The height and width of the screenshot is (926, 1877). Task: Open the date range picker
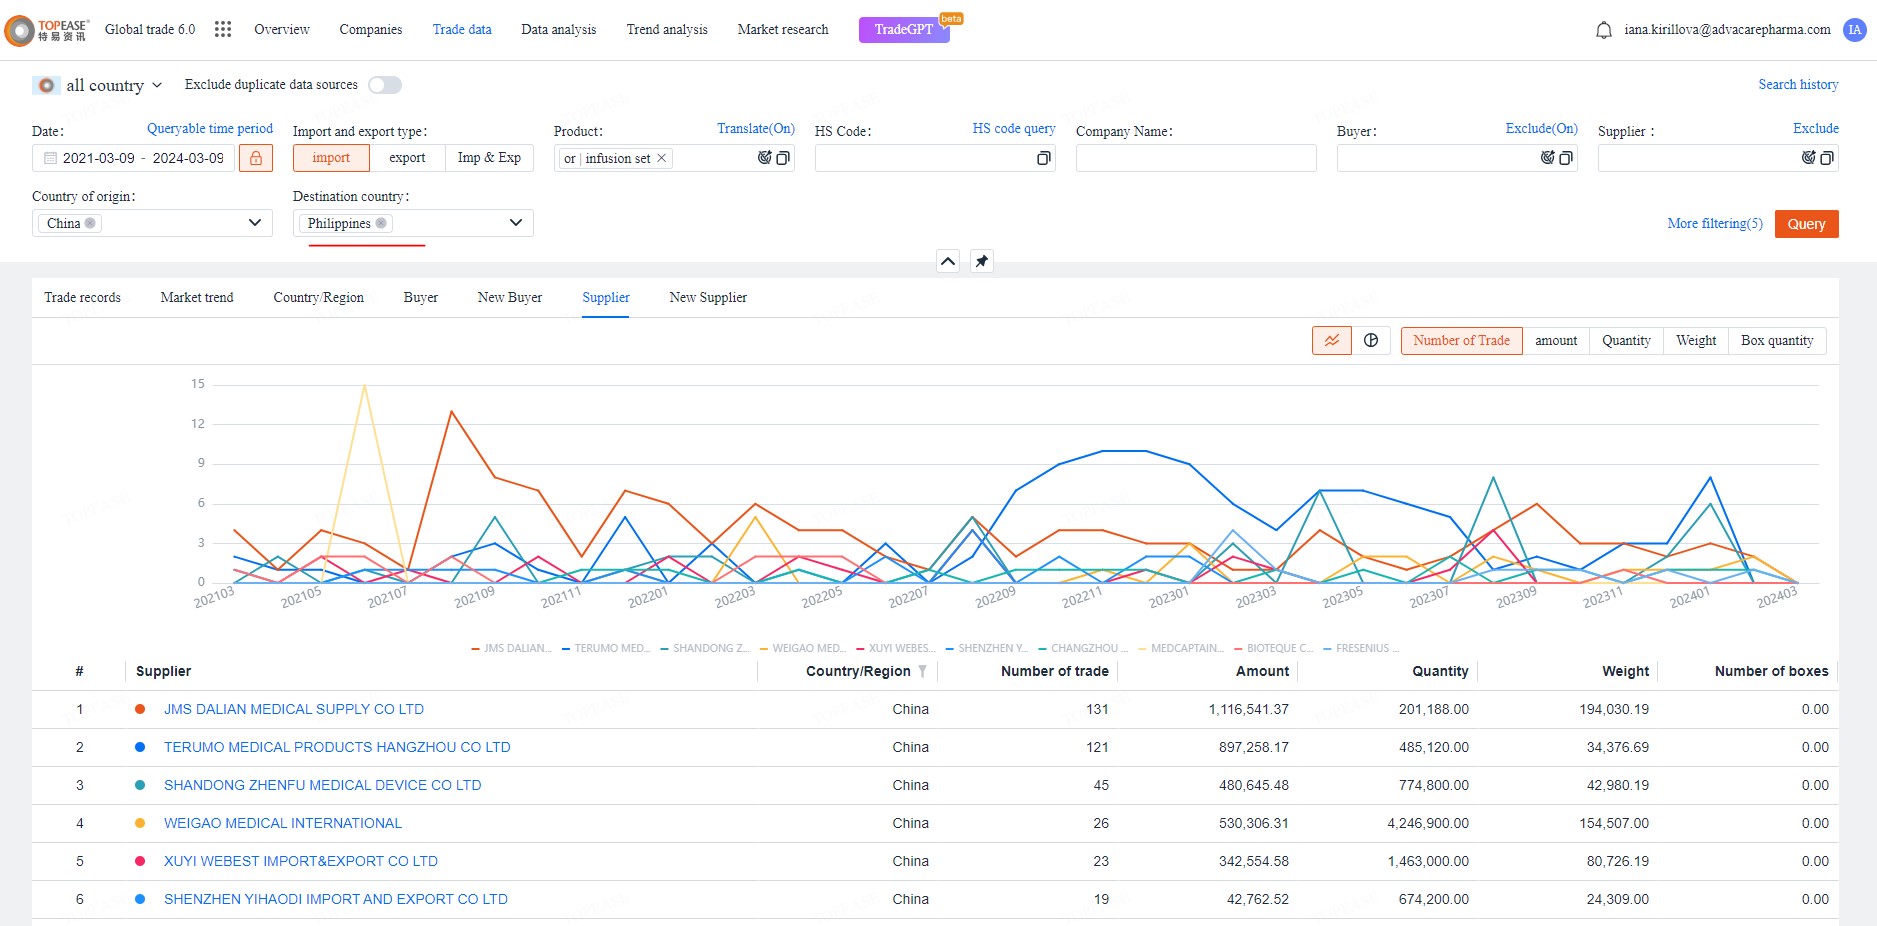(x=134, y=158)
